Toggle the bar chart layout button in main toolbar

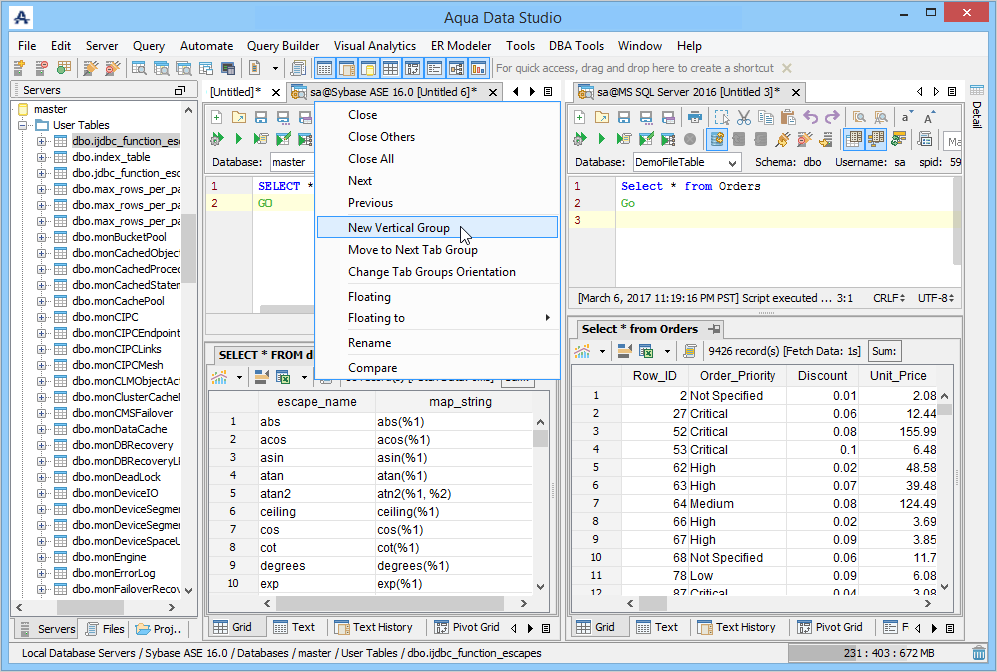click(x=477, y=68)
